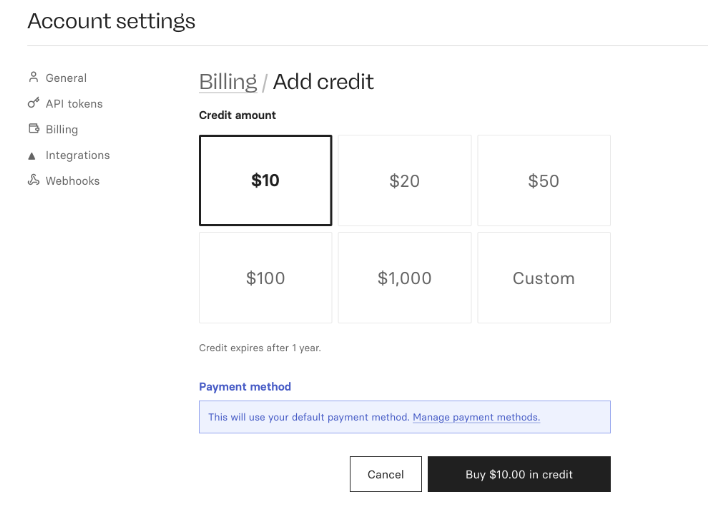Open Manage payment methods link

click(476, 417)
